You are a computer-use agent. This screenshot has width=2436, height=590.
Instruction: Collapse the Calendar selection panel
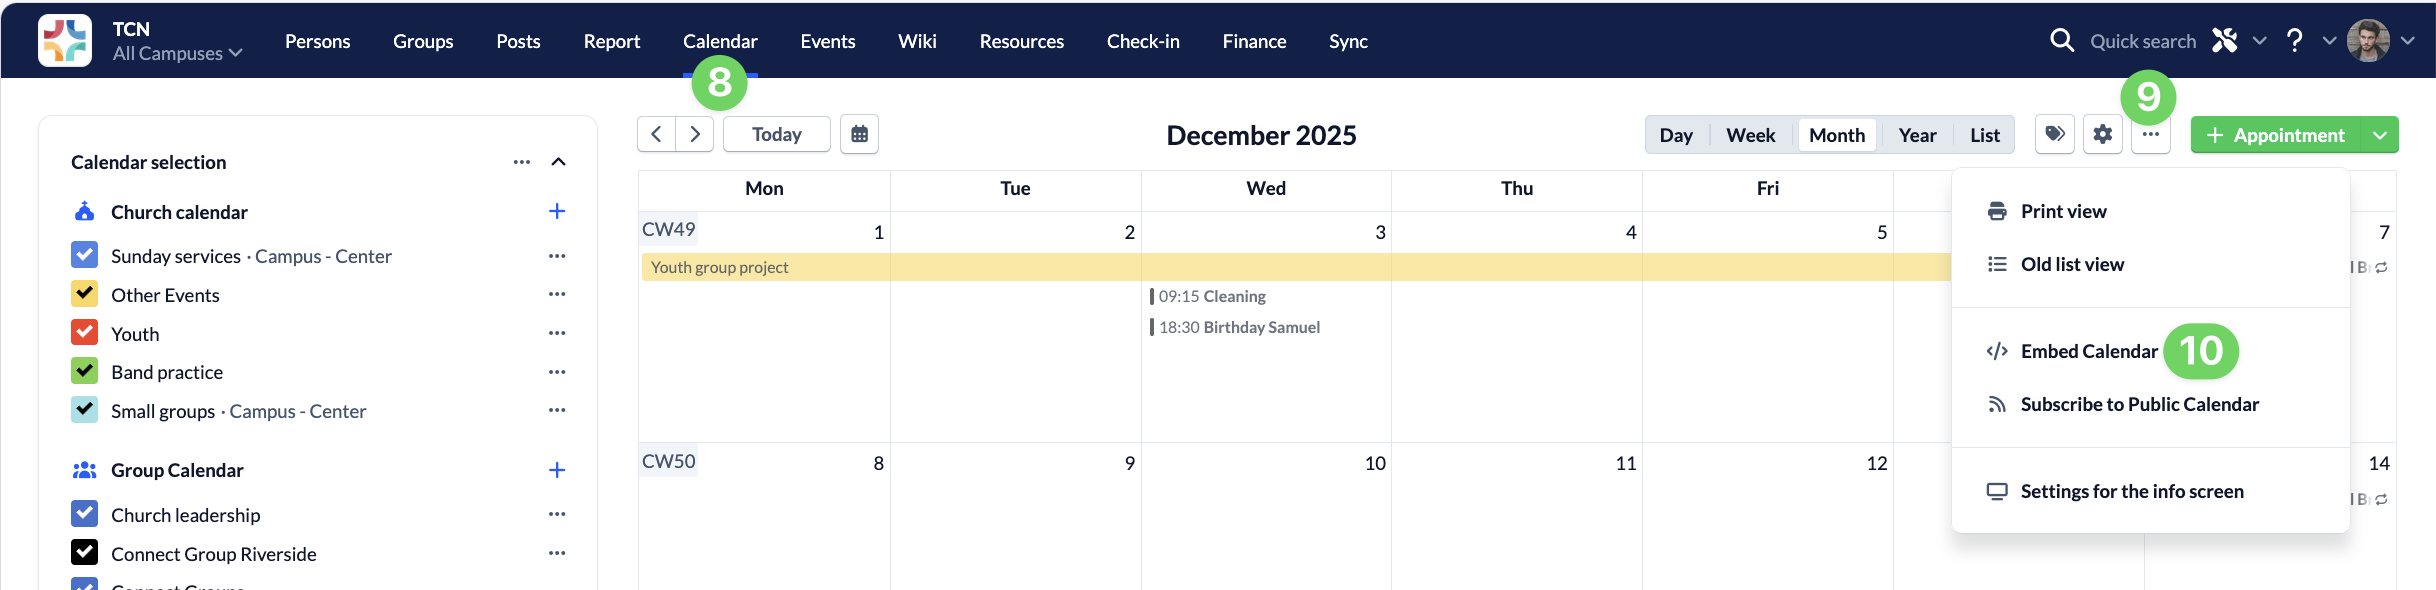click(x=559, y=162)
